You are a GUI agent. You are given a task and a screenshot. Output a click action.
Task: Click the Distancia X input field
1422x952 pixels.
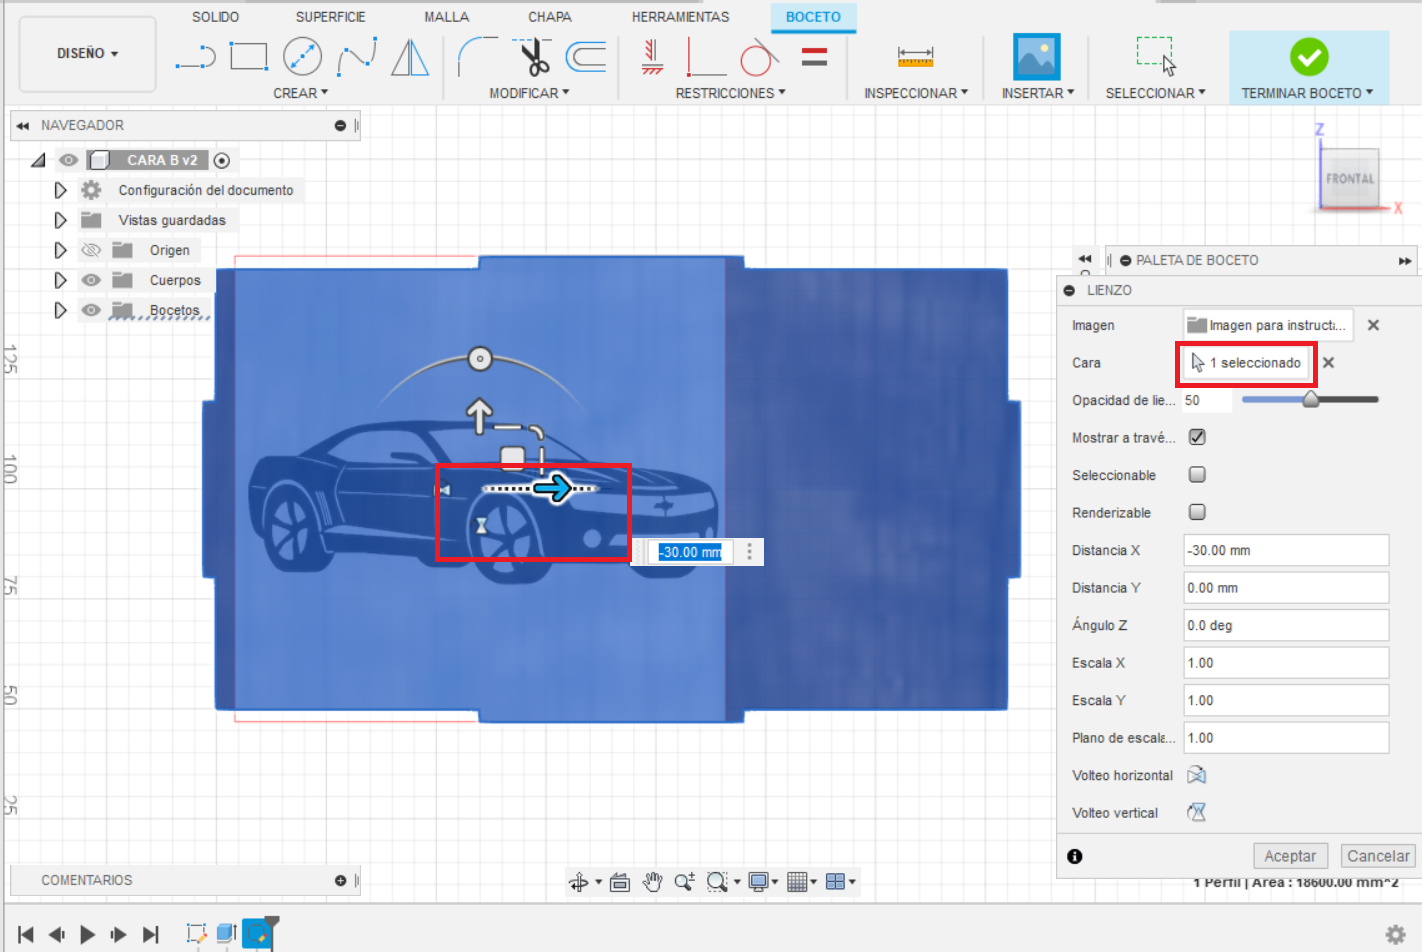[x=1286, y=550]
